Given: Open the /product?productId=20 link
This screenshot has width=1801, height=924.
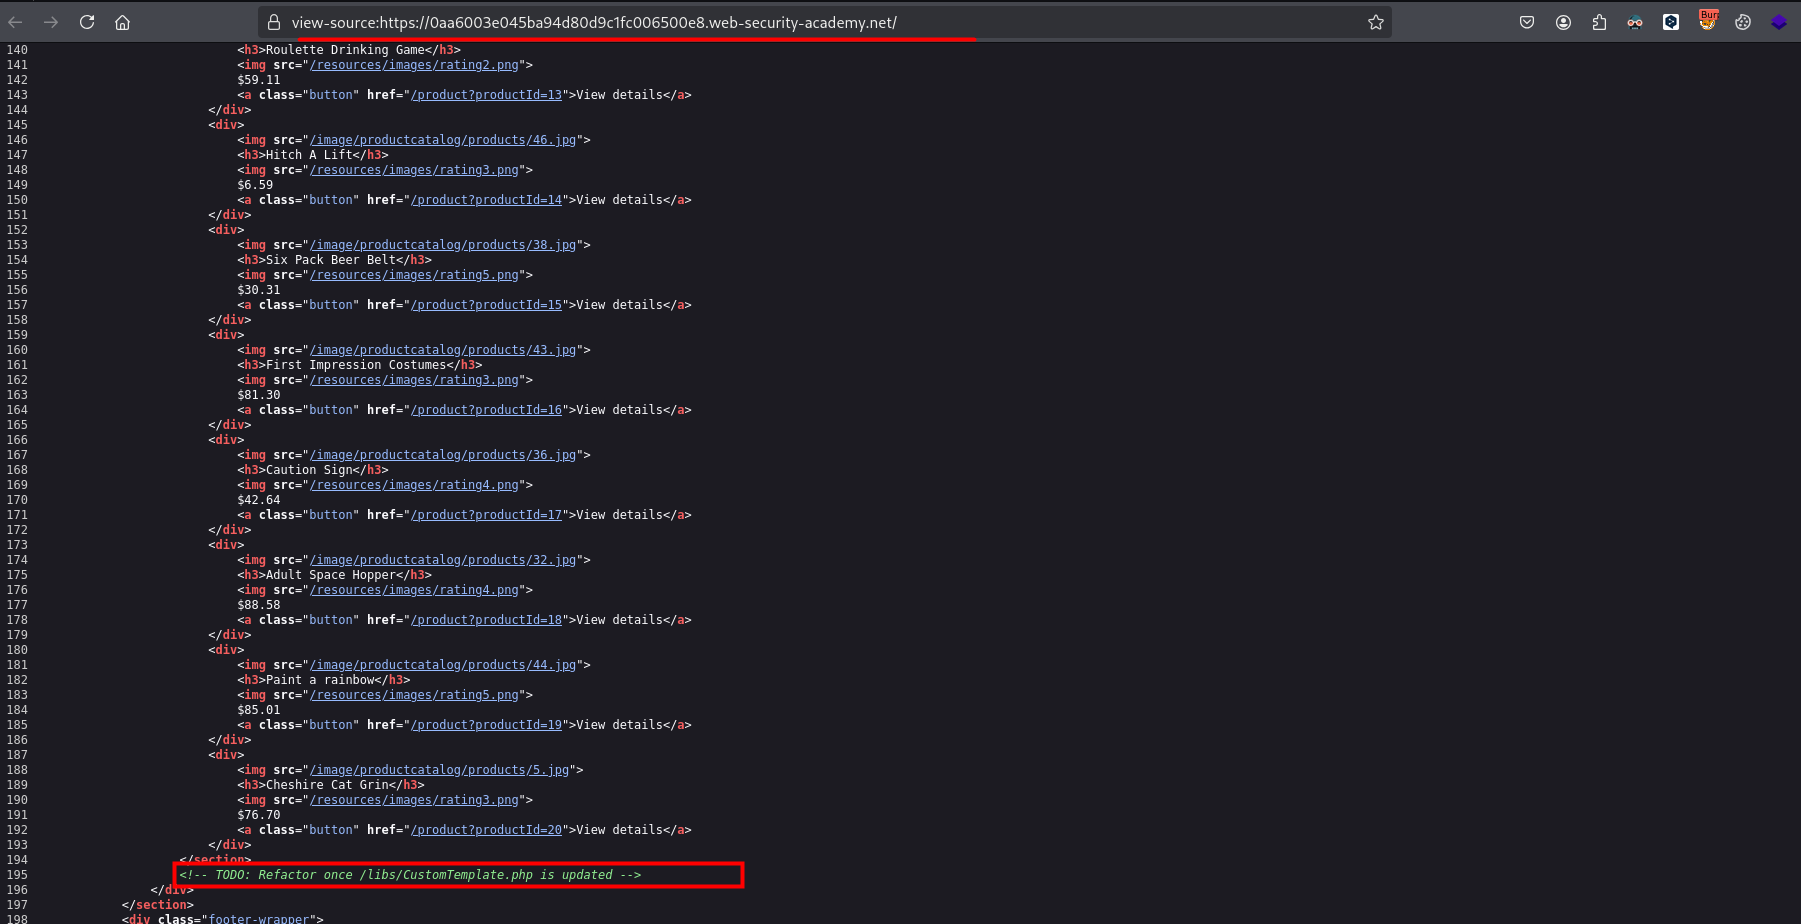Looking at the screenshot, I should point(486,830).
